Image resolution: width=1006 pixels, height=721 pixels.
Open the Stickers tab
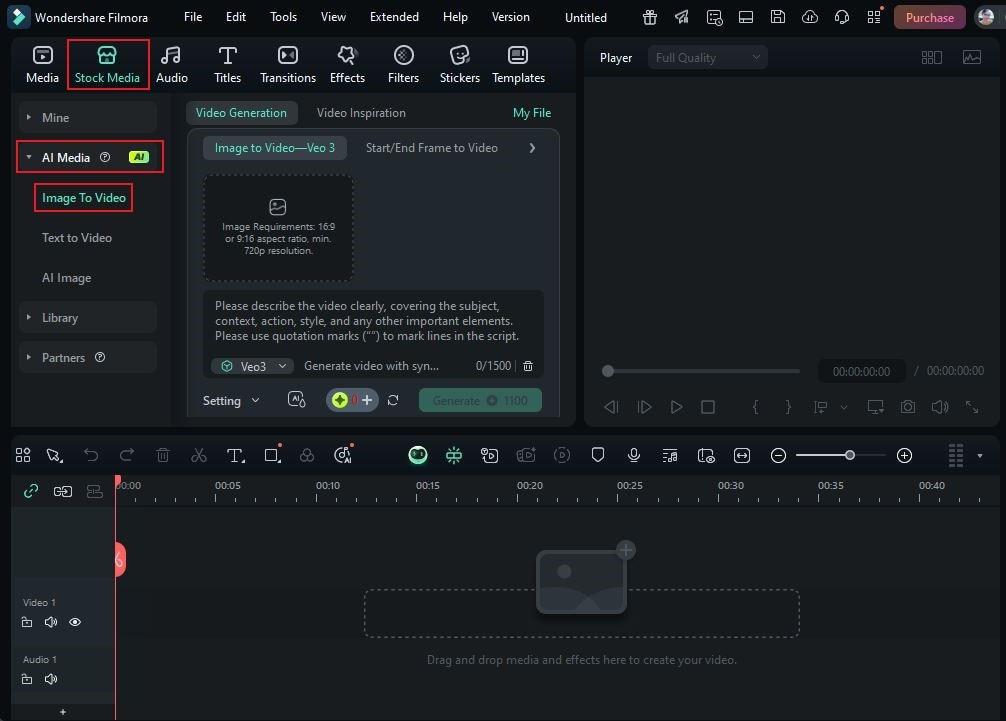(459, 64)
